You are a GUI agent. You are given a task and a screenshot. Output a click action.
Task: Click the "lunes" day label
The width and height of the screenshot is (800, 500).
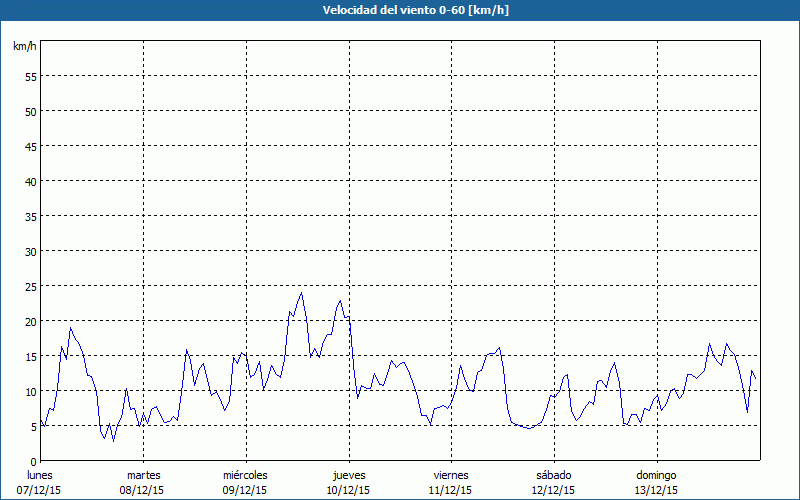coord(40,475)
